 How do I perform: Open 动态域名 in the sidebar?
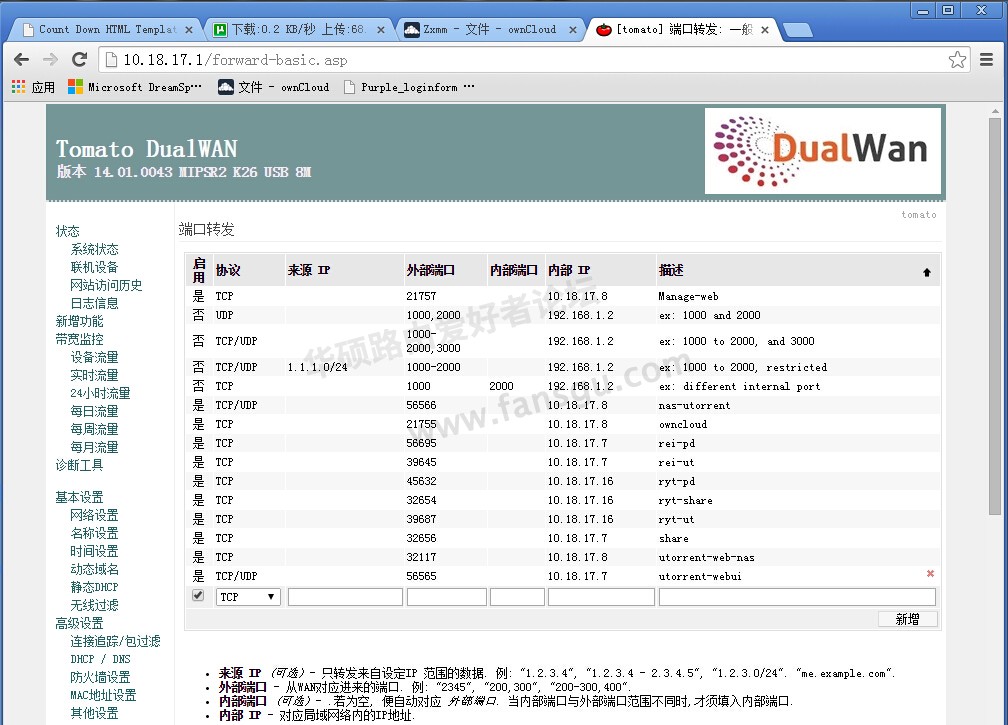pos(94,569)
